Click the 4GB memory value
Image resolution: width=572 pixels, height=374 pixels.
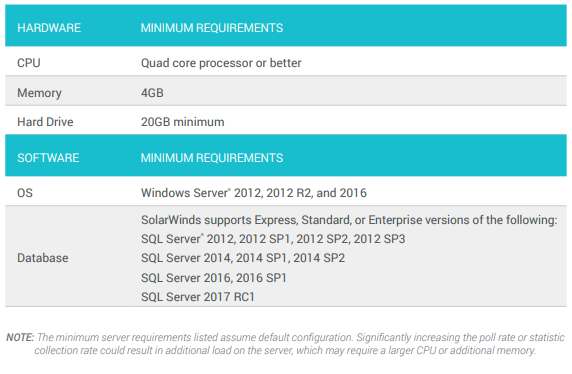(x=152, y=93)
